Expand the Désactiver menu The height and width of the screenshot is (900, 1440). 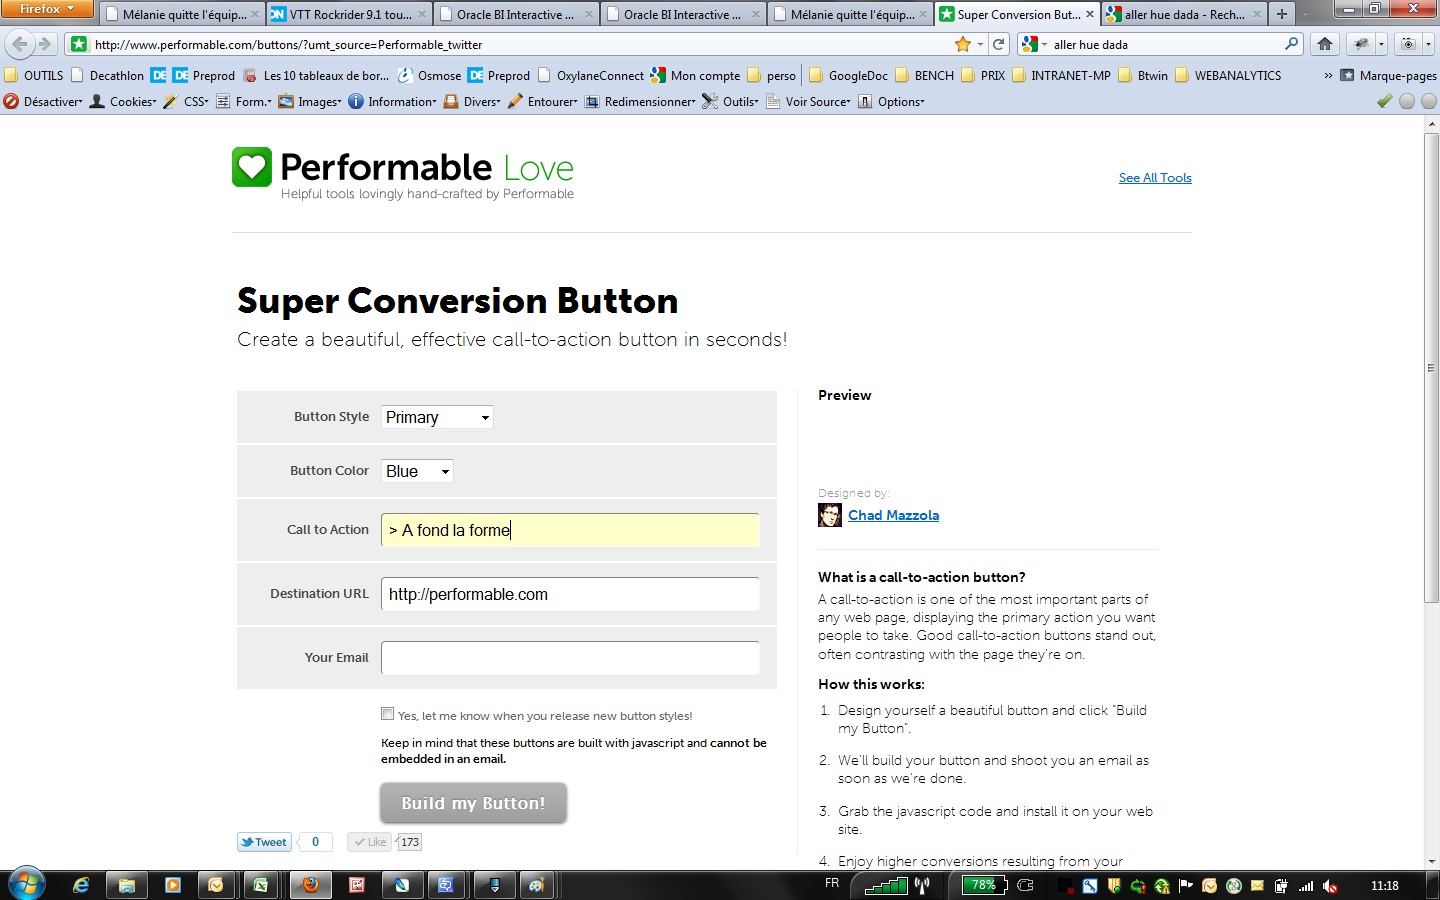point(43,101)
